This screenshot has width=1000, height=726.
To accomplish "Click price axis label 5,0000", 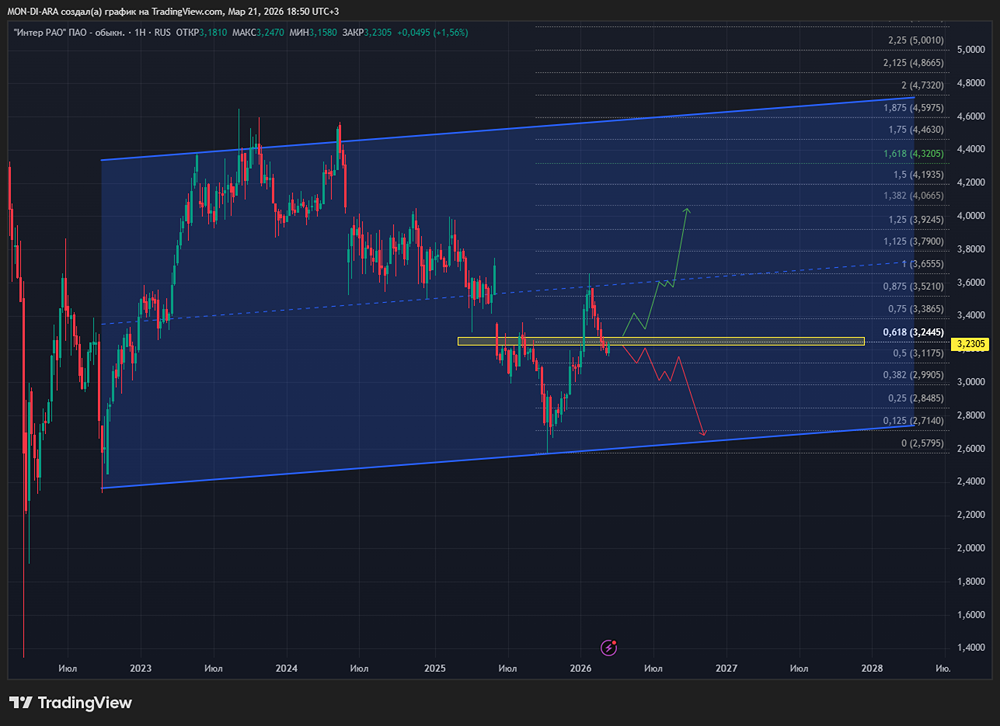I will (x=971, y=50).
